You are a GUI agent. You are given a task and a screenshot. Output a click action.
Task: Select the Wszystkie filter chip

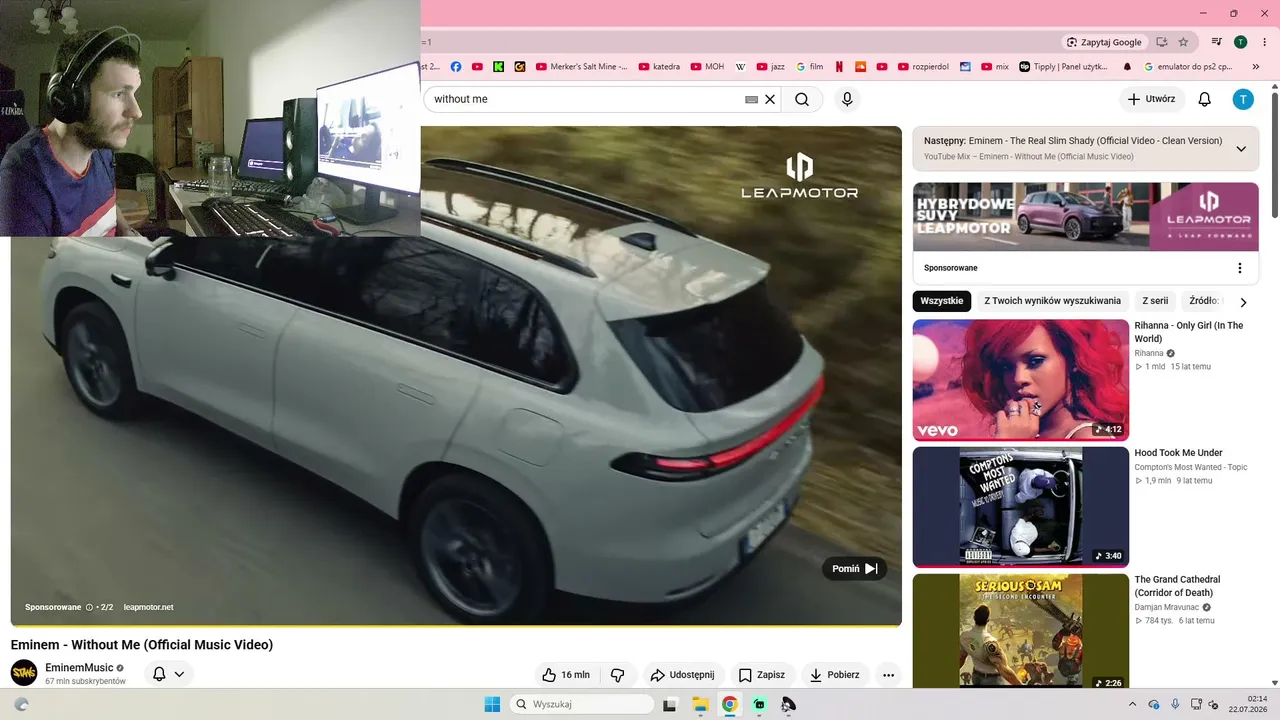click(x=942, y=301)
